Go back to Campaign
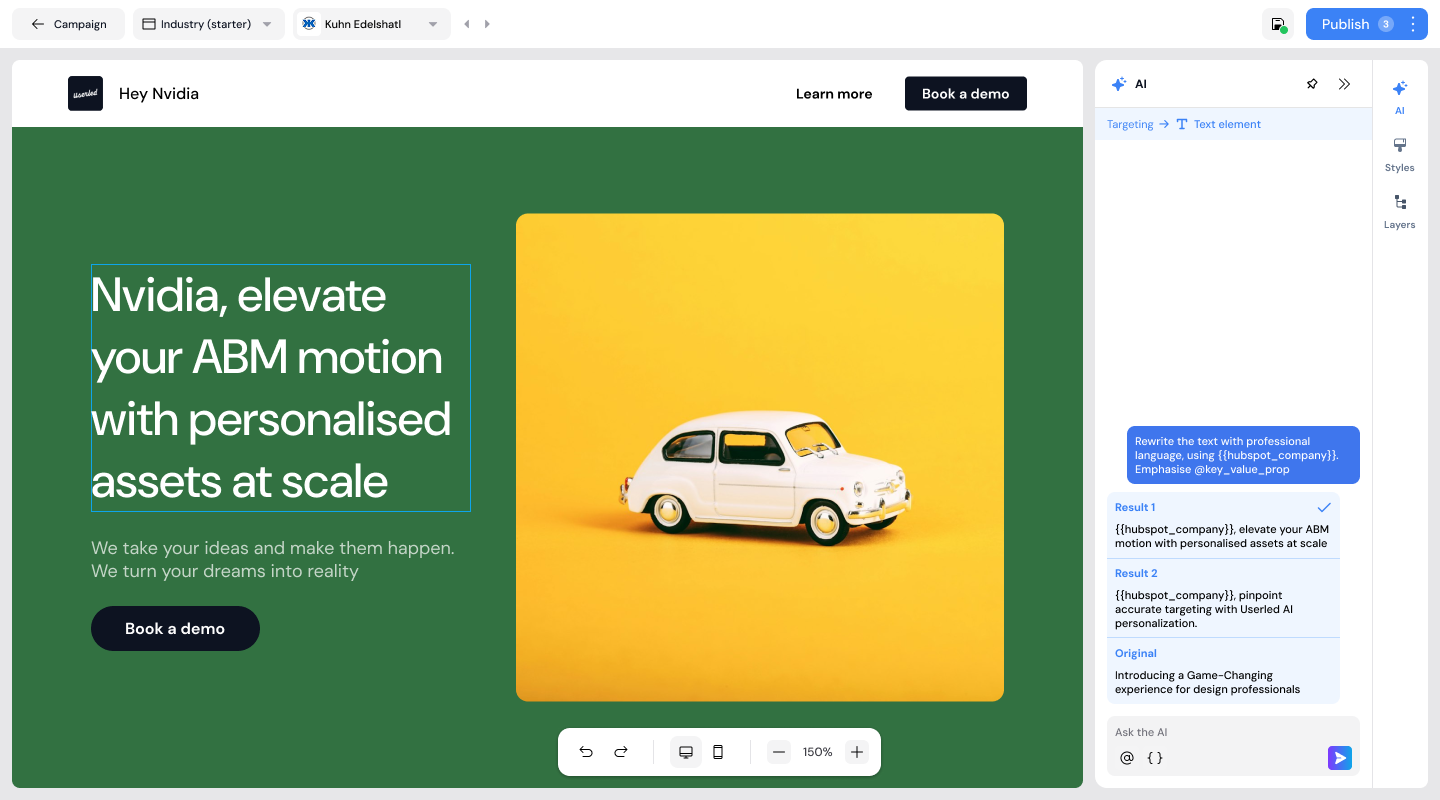The width and height of the screenshot is (1440, 800). [68, 24]
